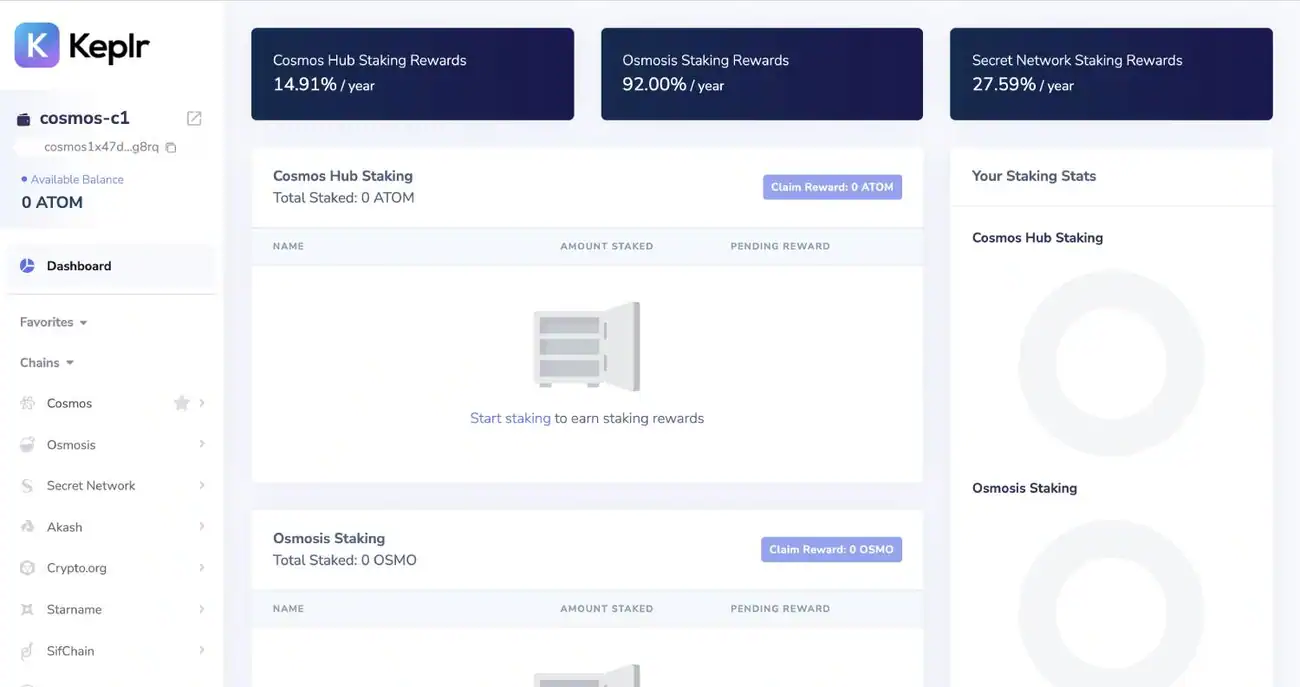Expand the Starname chain chevron
Screen dimensions: 1300x687
tap(202, 609)
